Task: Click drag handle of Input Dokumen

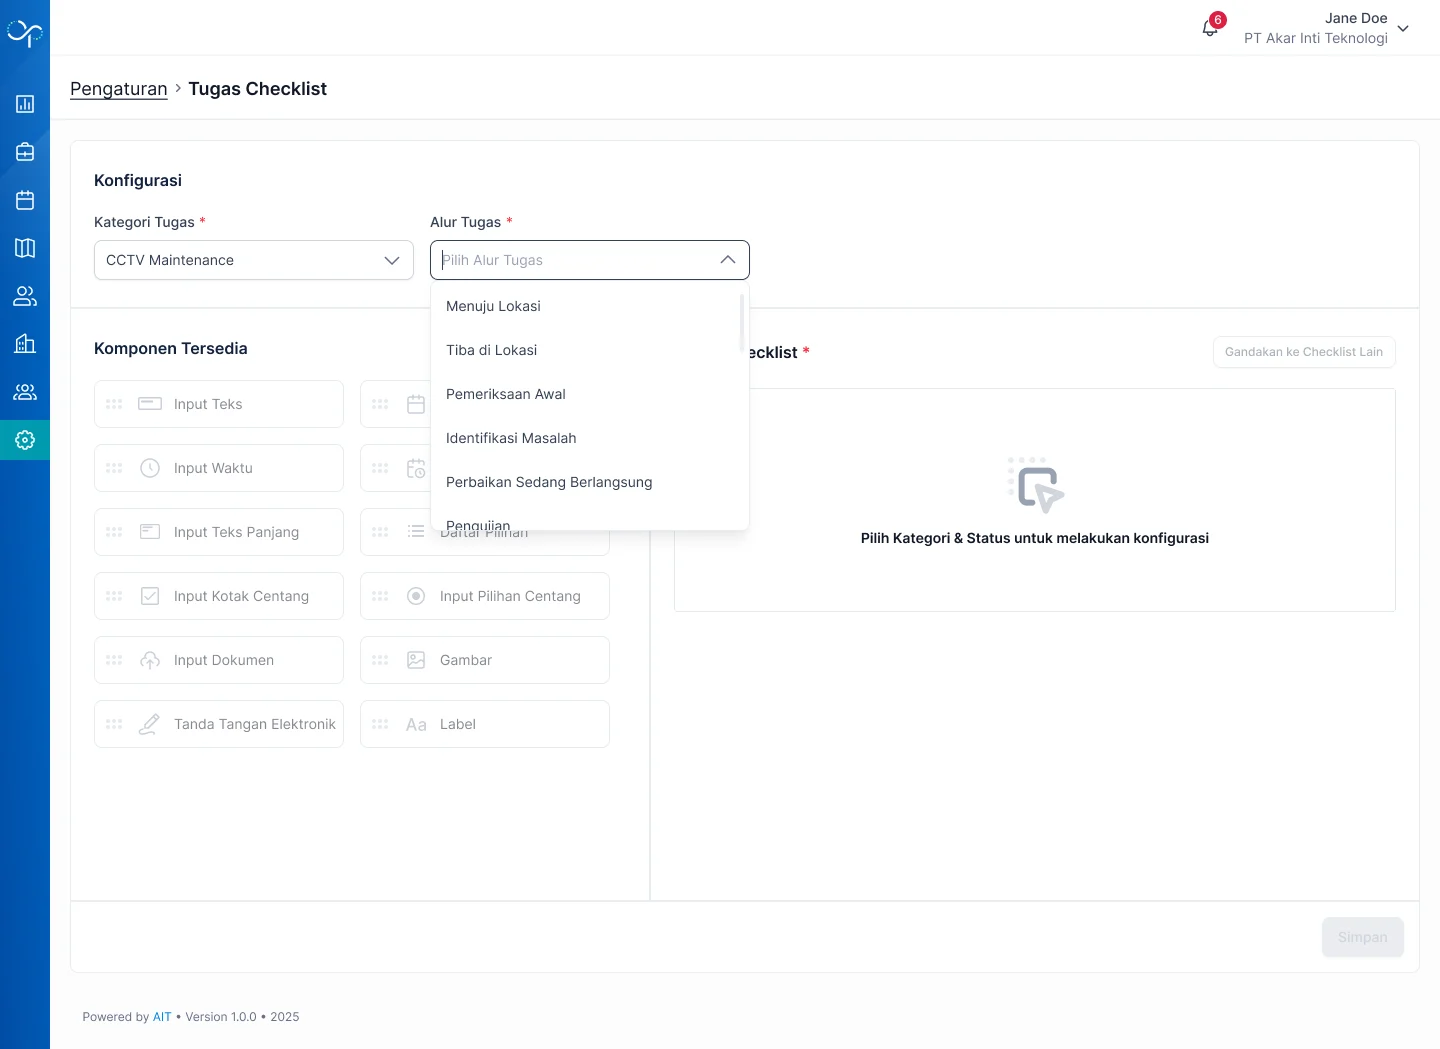Action: [114, 660]
